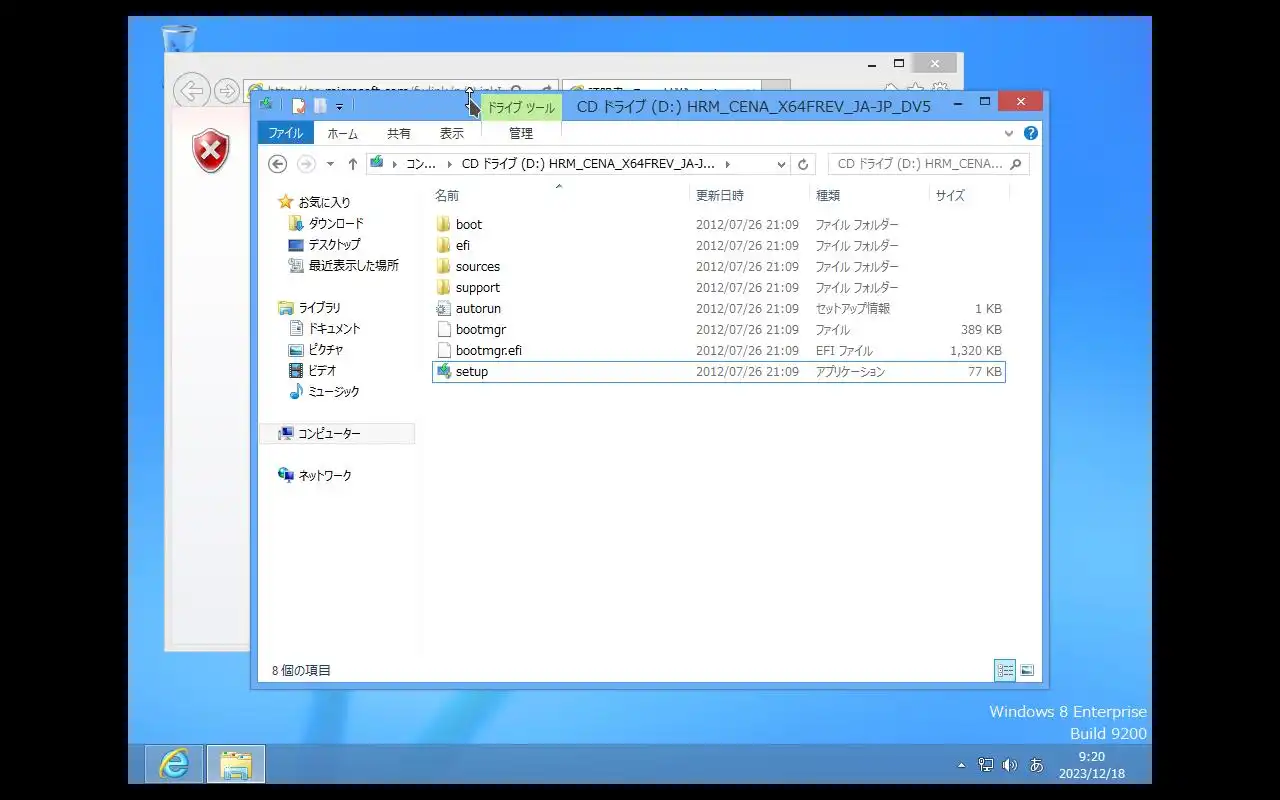
Task: Select the bootmgr file icon
Action: click(444, 330)
